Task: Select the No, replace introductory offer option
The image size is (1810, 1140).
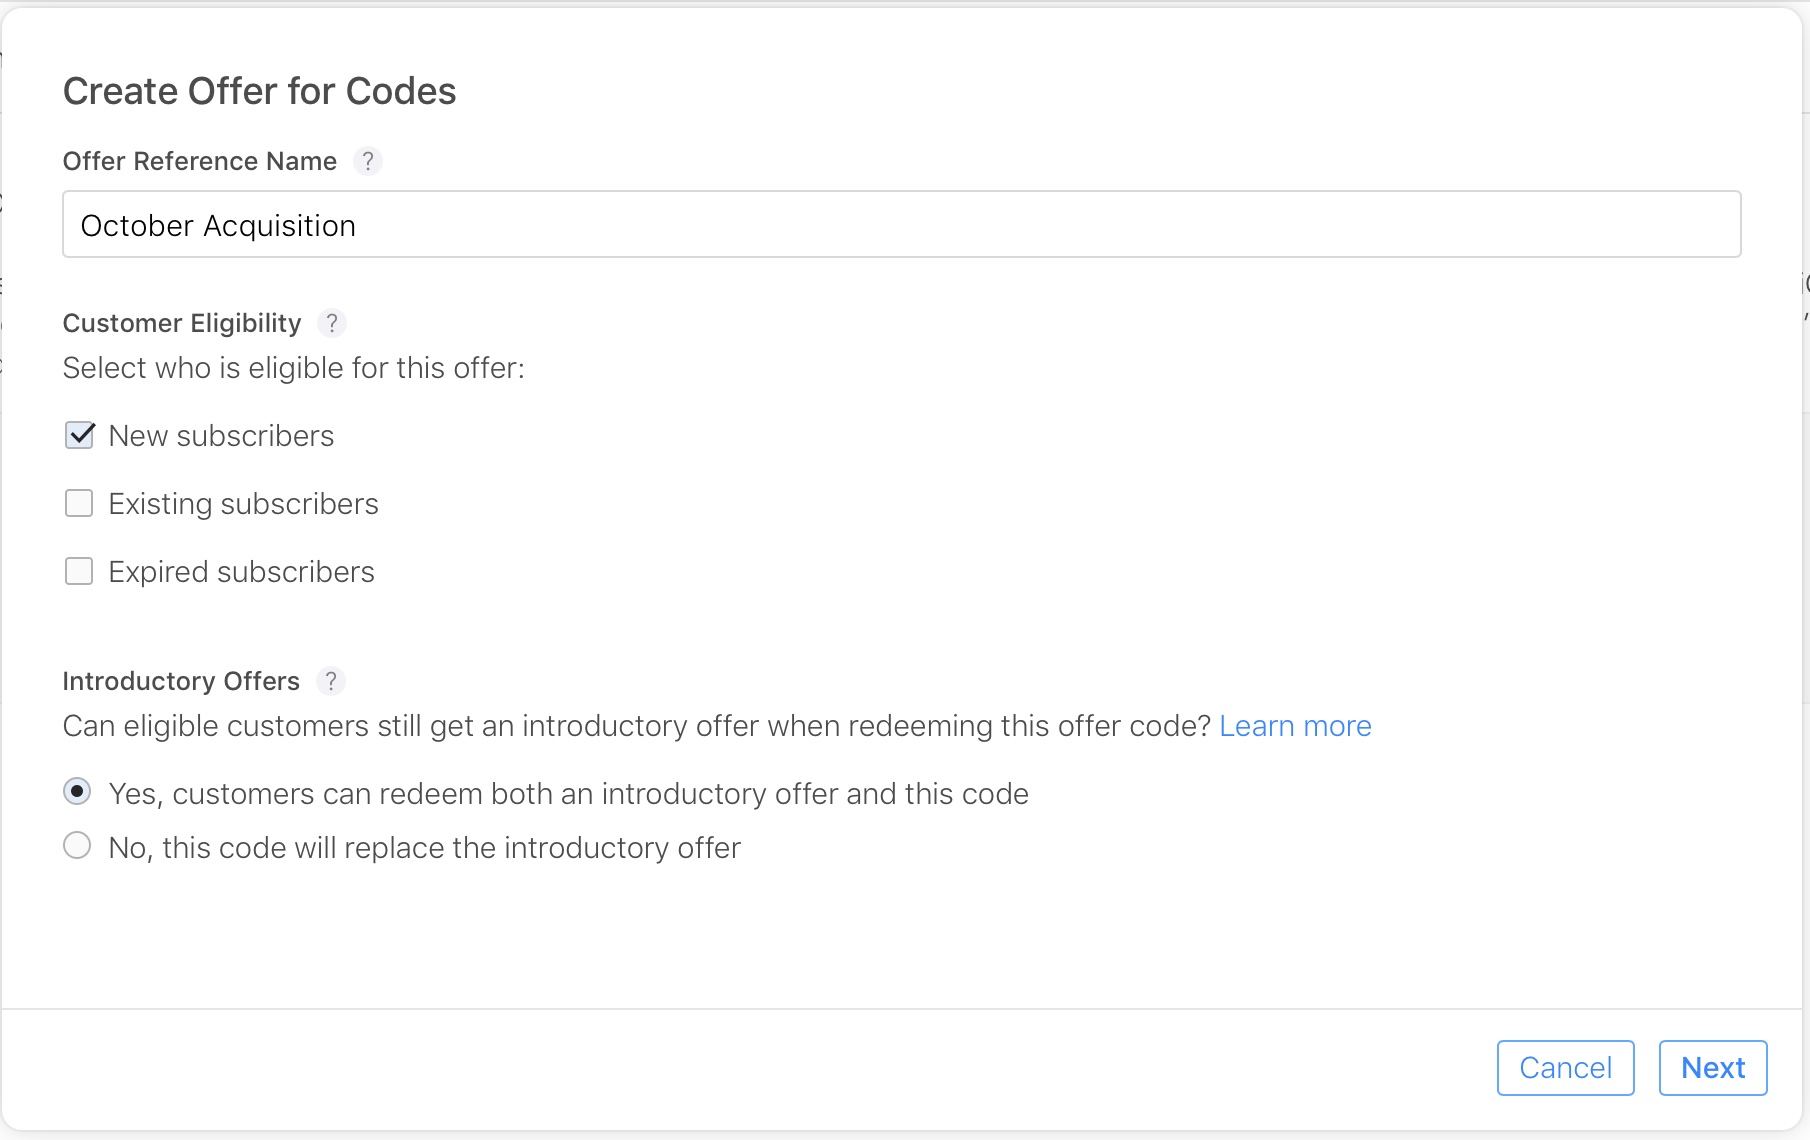Action: pos(77,845)
